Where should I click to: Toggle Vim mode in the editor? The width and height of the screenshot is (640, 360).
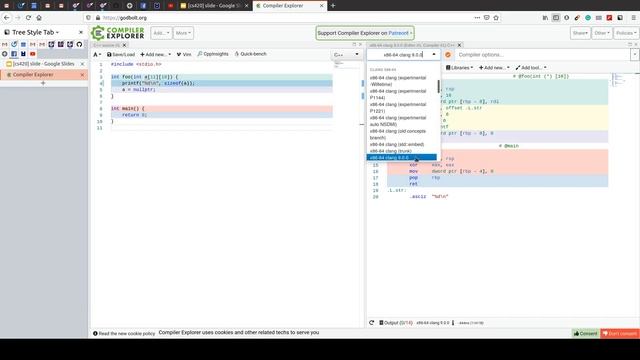pos(184,54)
